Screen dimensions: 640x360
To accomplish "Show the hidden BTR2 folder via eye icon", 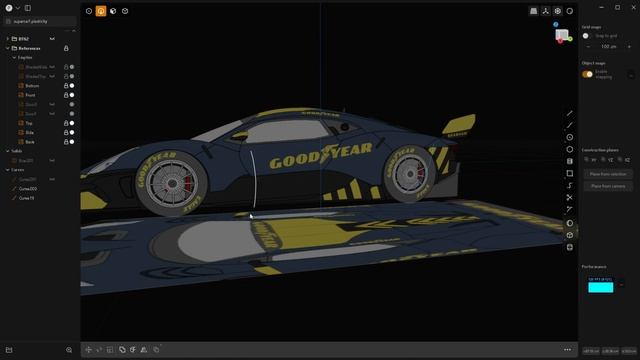I will pos(52,39).
